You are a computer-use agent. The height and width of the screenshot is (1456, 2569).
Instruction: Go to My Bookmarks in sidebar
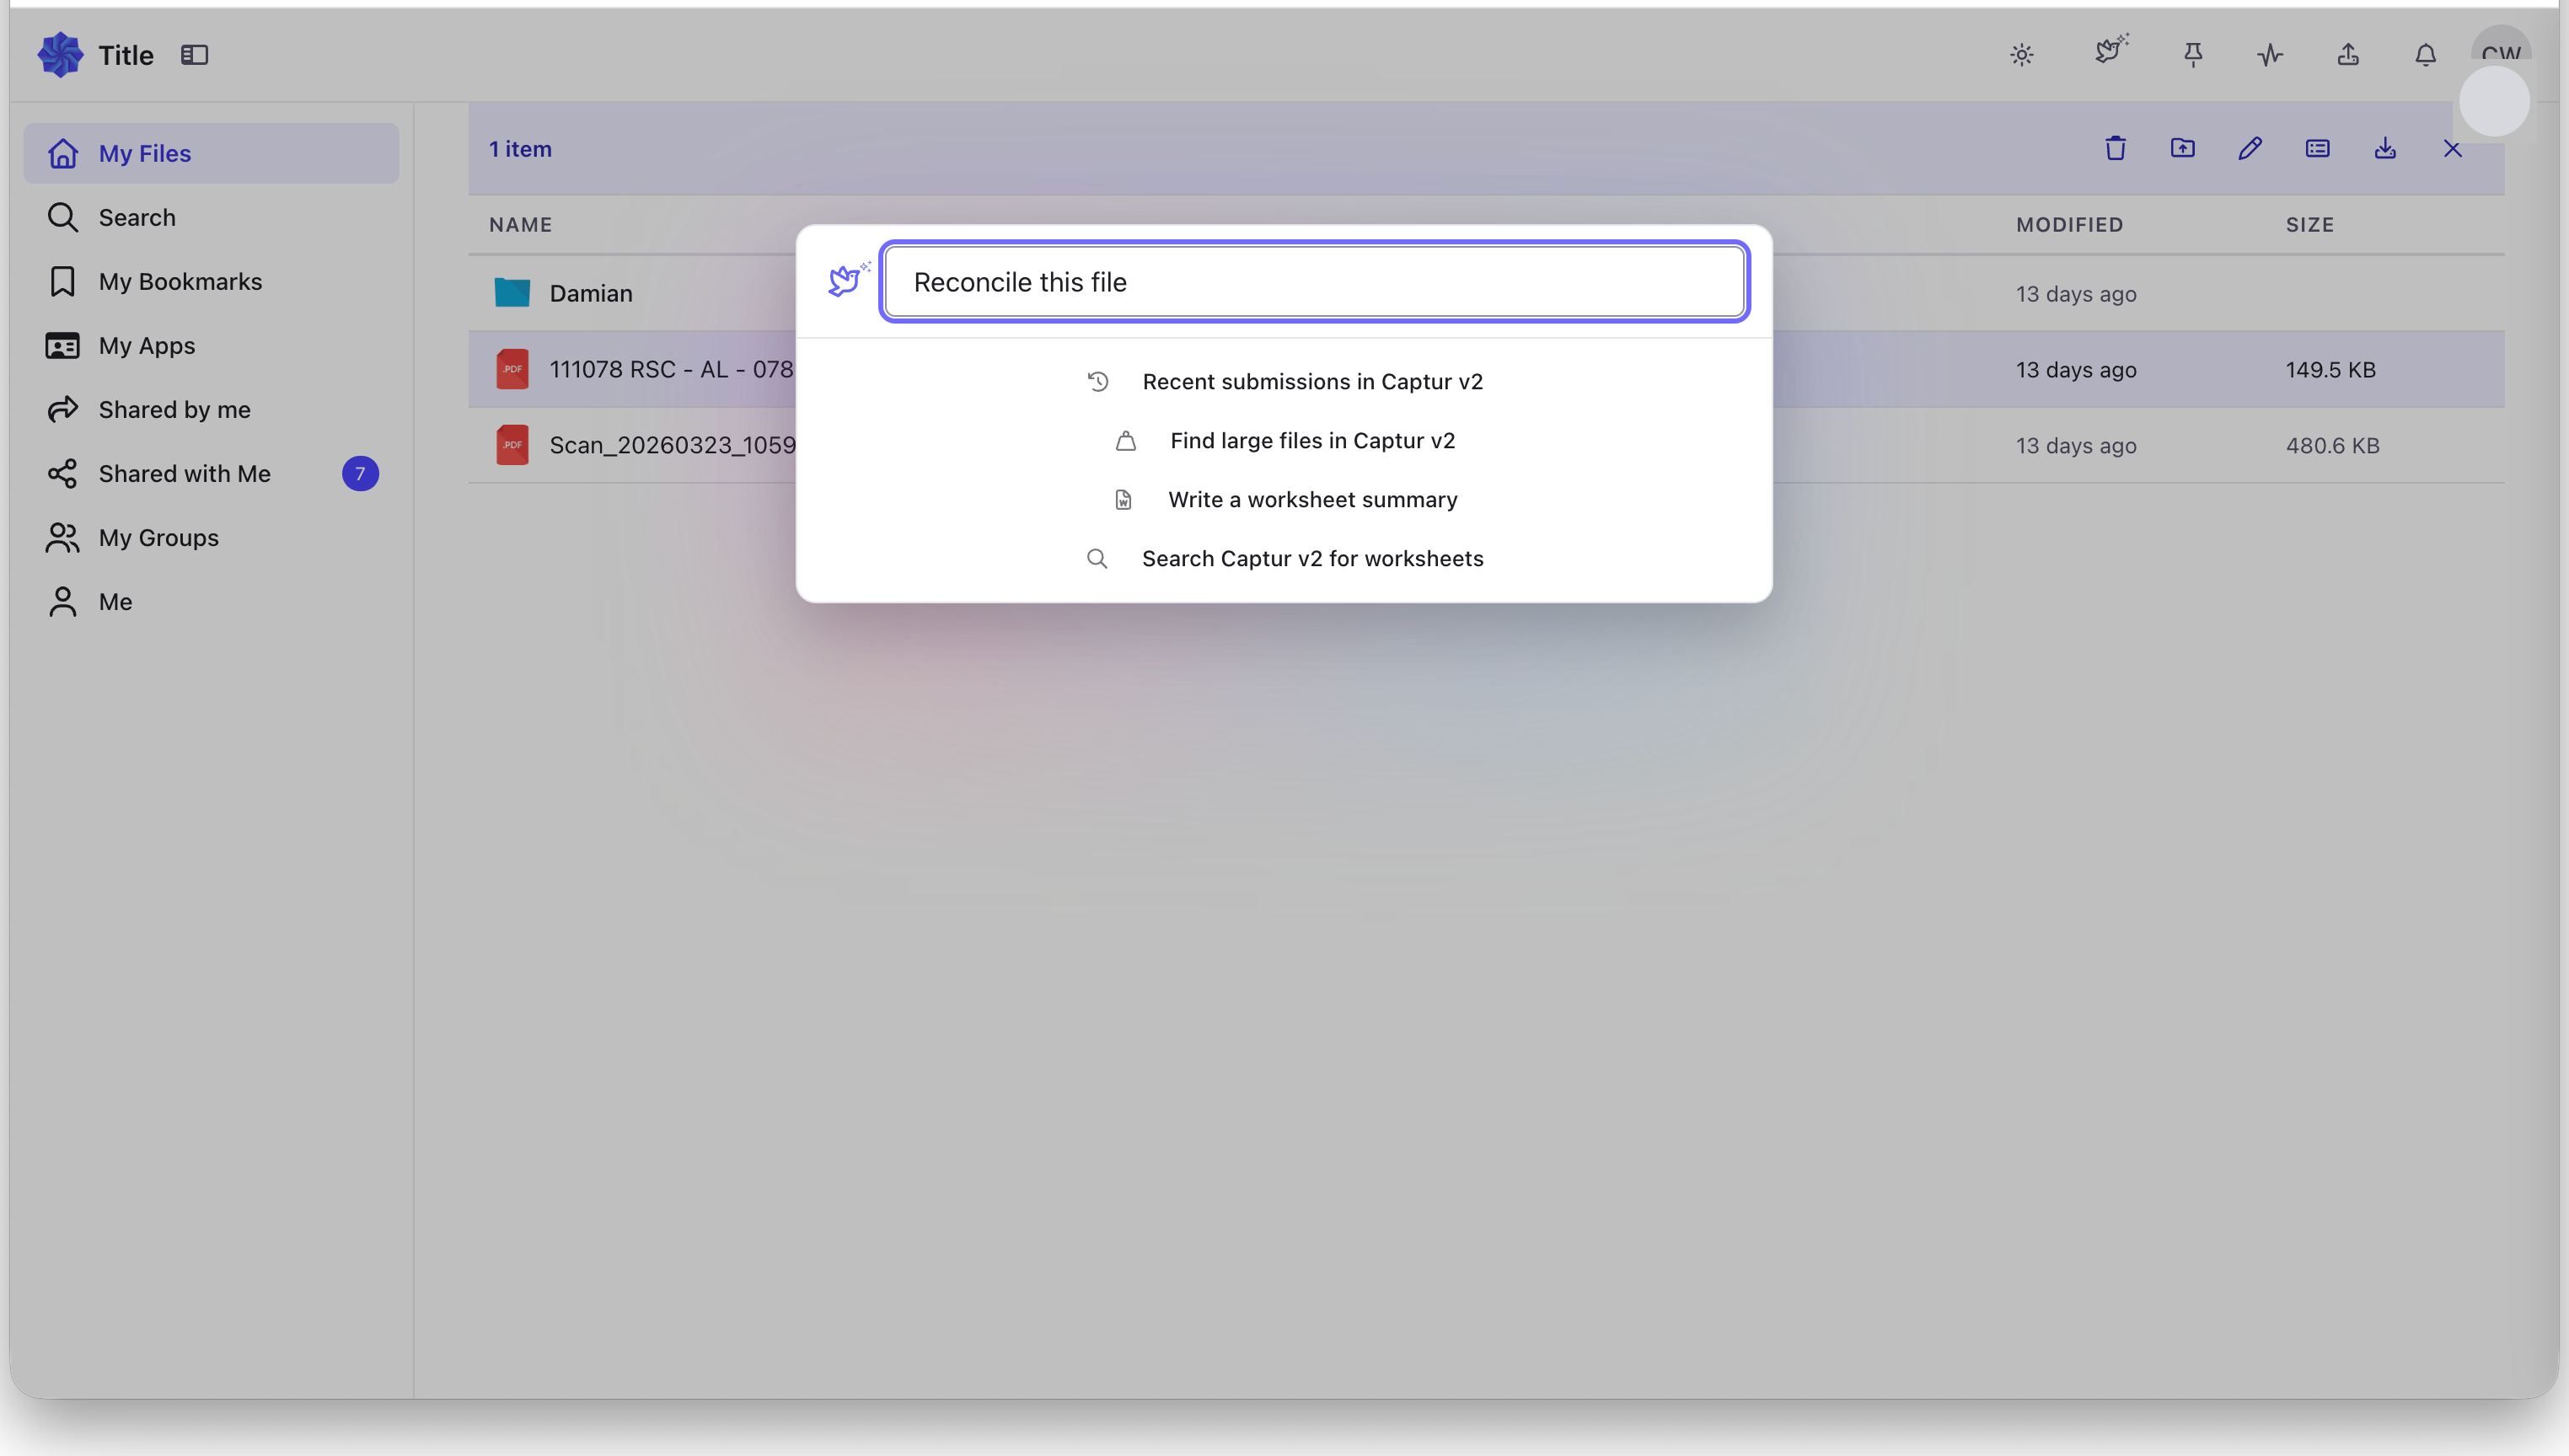(180, 282)
